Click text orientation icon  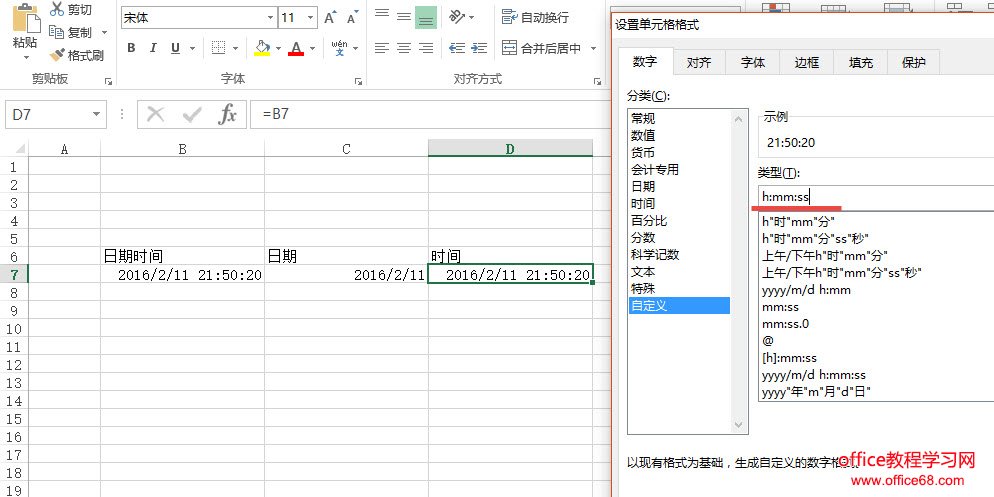coord(458,17)
